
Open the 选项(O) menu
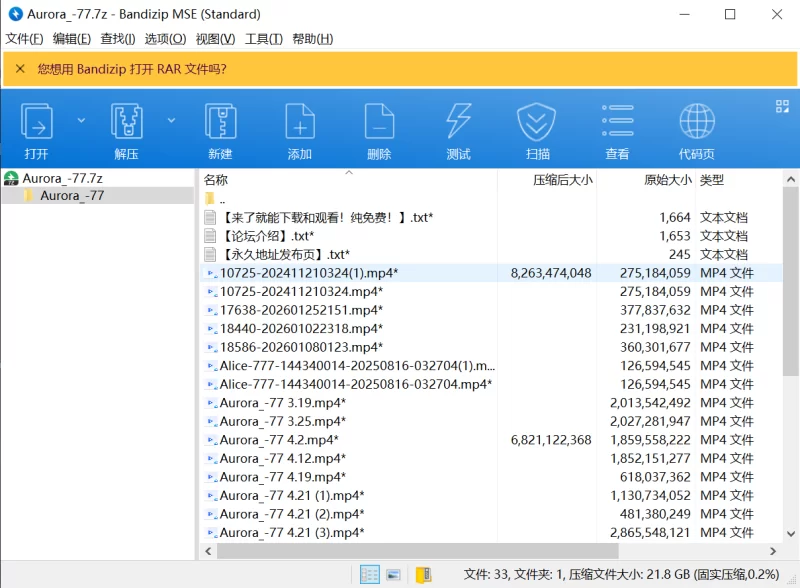[x=165, y=39]
